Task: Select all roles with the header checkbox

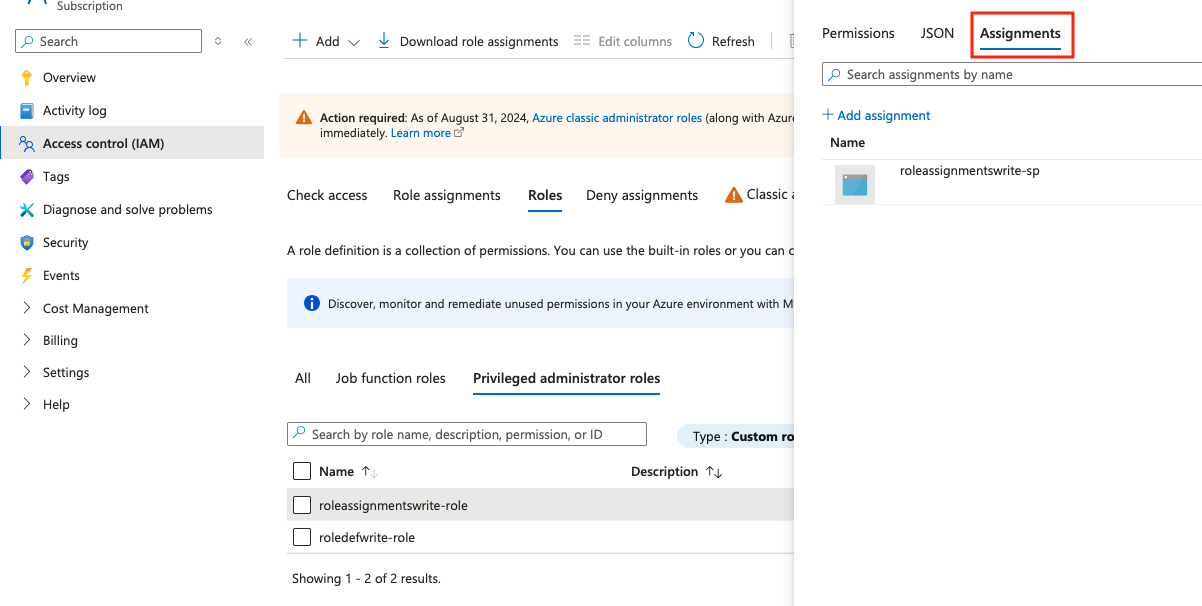Action: point(302,471)
